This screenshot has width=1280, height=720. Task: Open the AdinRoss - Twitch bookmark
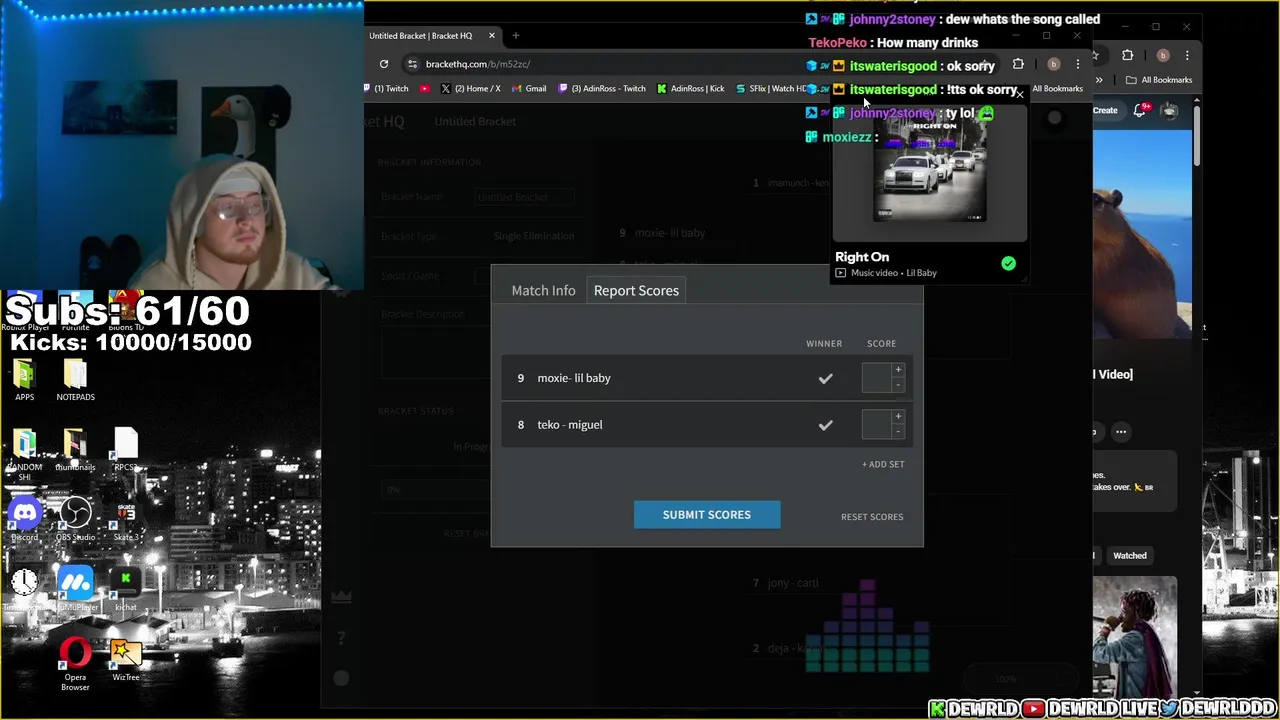click(602, 89)
